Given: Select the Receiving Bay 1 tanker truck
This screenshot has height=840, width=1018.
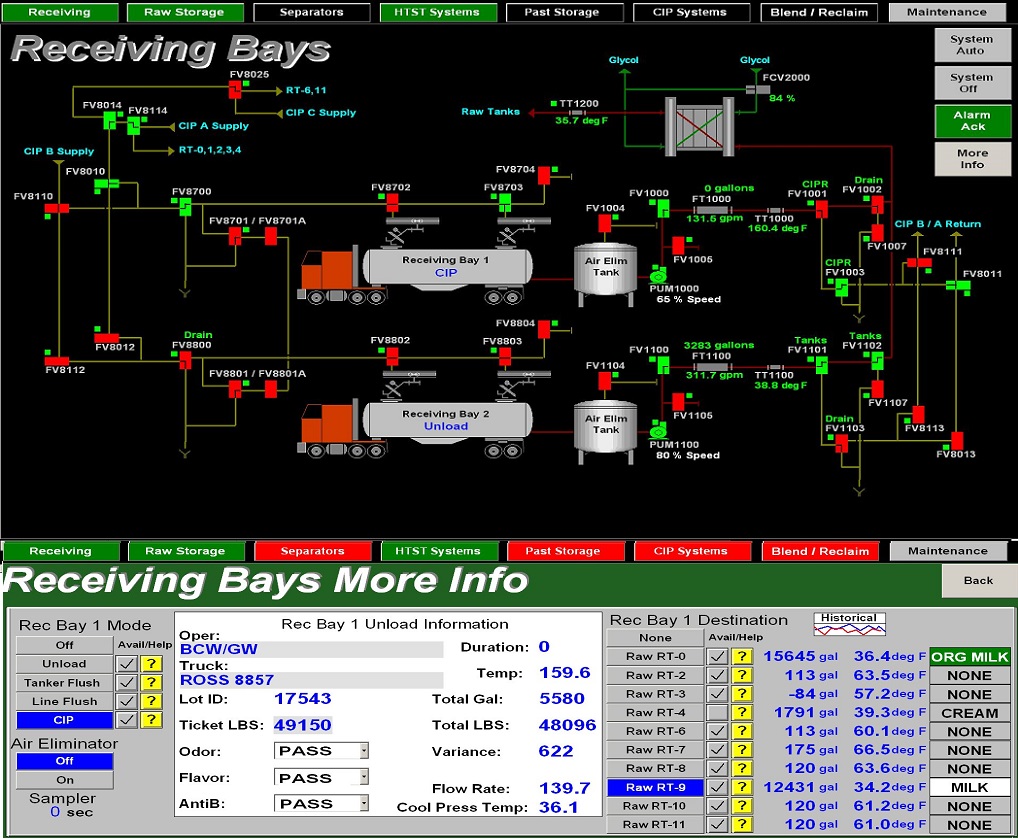Looking at the screenshot, I should coord(416,275).
